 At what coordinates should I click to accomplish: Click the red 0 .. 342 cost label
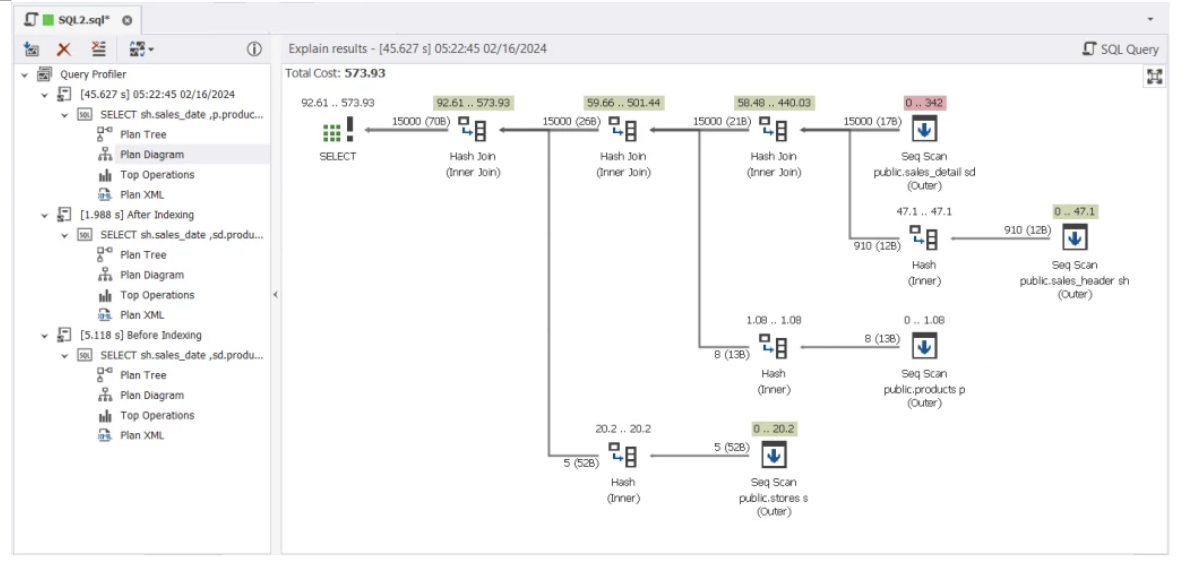point(924,102)
